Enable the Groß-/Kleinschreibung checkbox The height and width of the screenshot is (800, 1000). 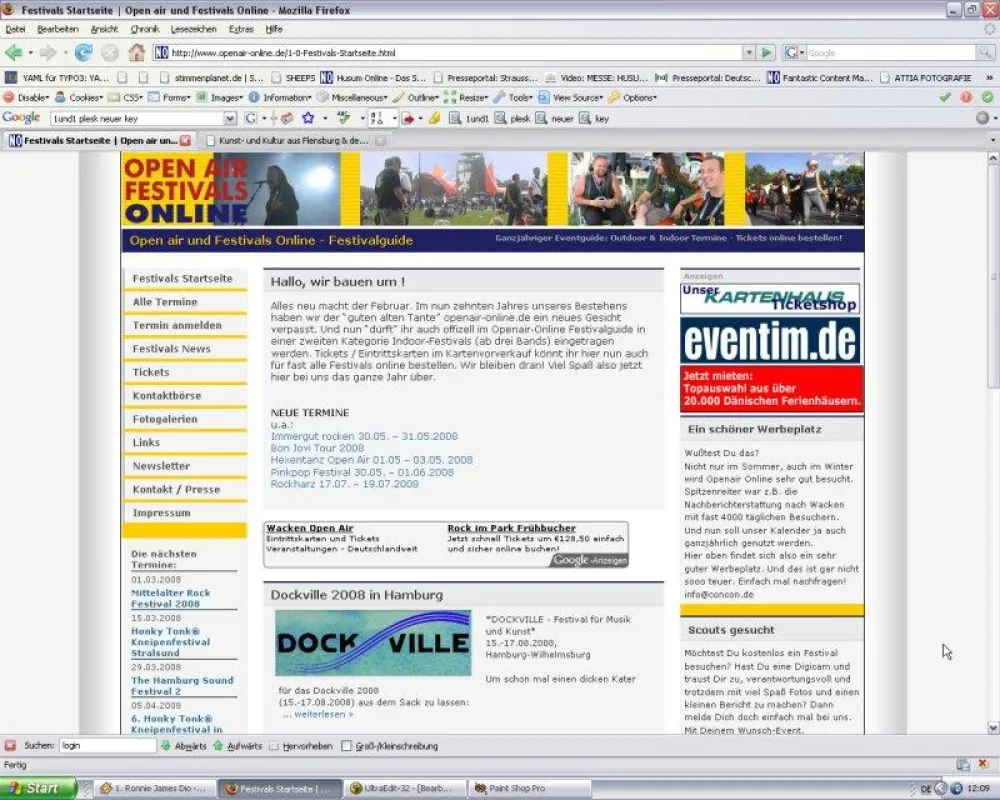[x=346, y=746]
